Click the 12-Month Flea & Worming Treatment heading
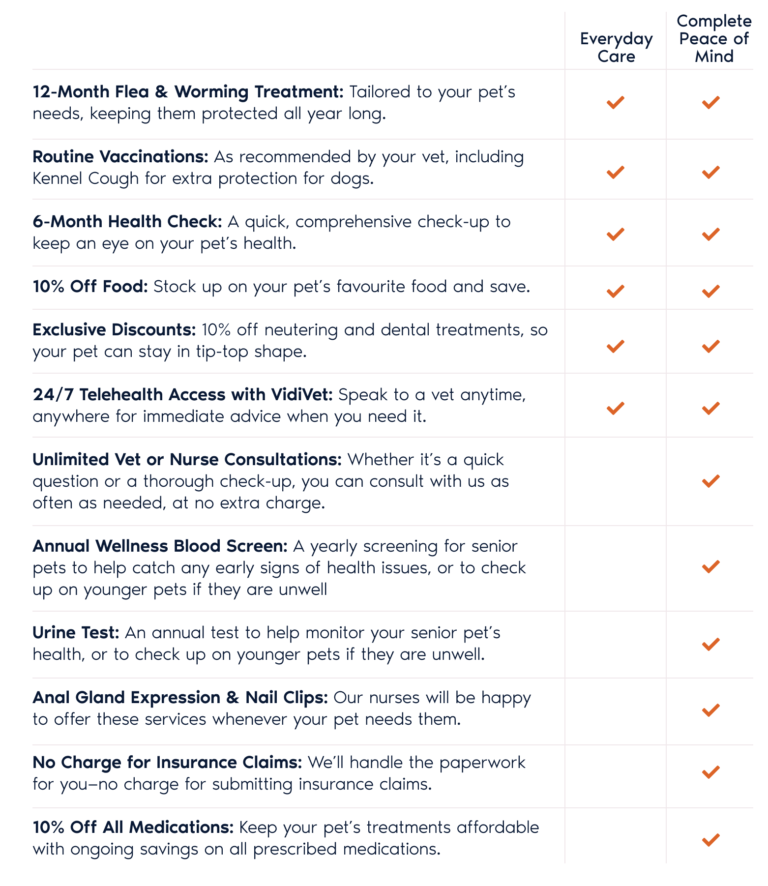 click(x=187, y=92)
